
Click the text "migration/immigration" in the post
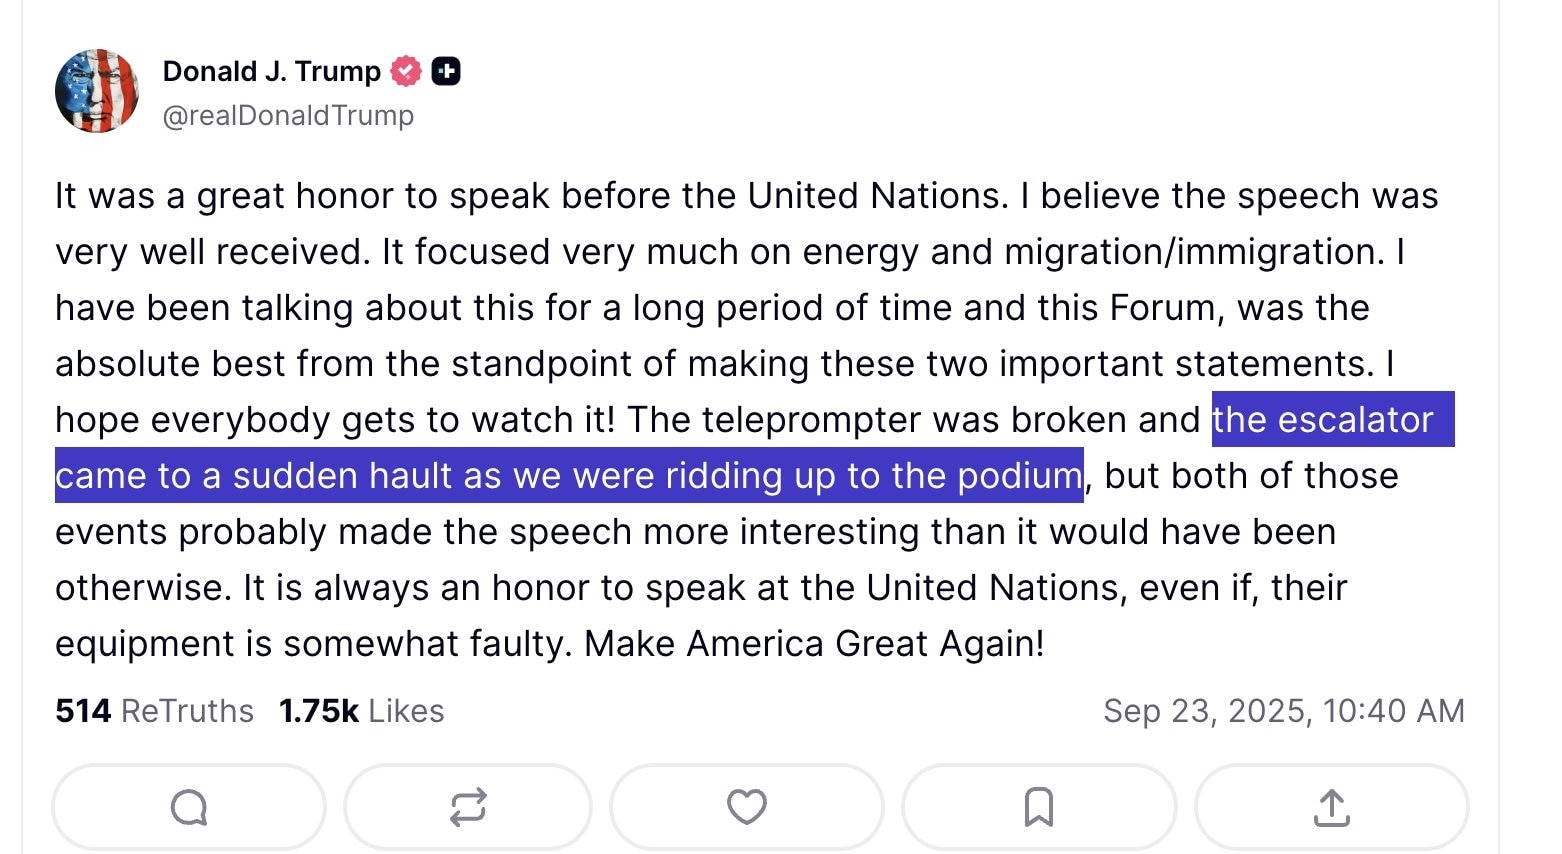coord(1193,252)
